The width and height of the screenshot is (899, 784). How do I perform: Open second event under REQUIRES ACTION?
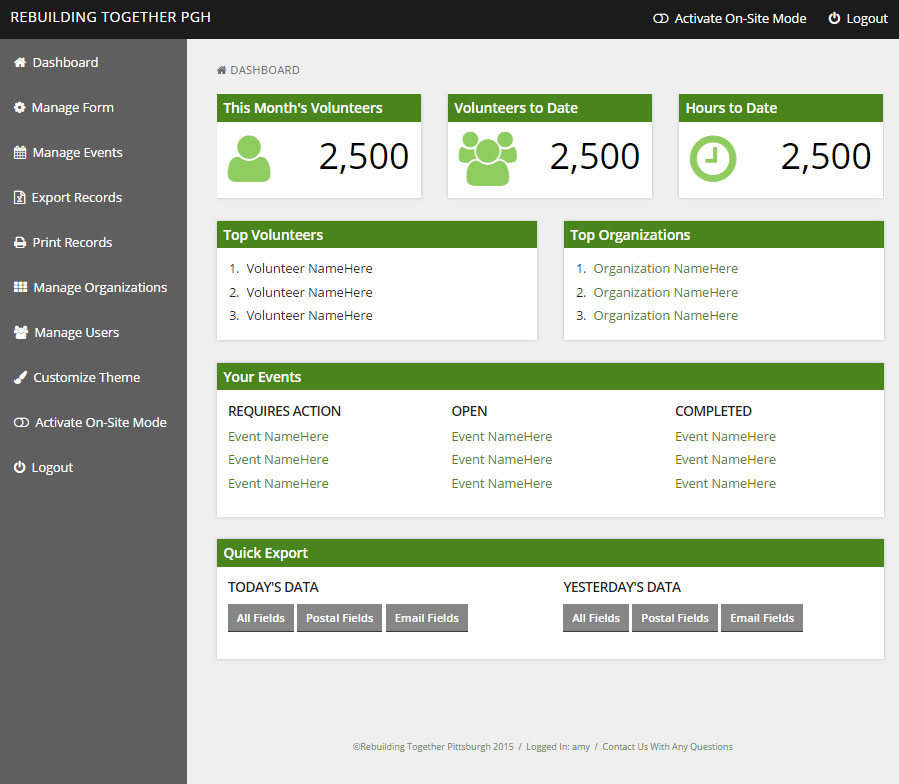[278, 459]
